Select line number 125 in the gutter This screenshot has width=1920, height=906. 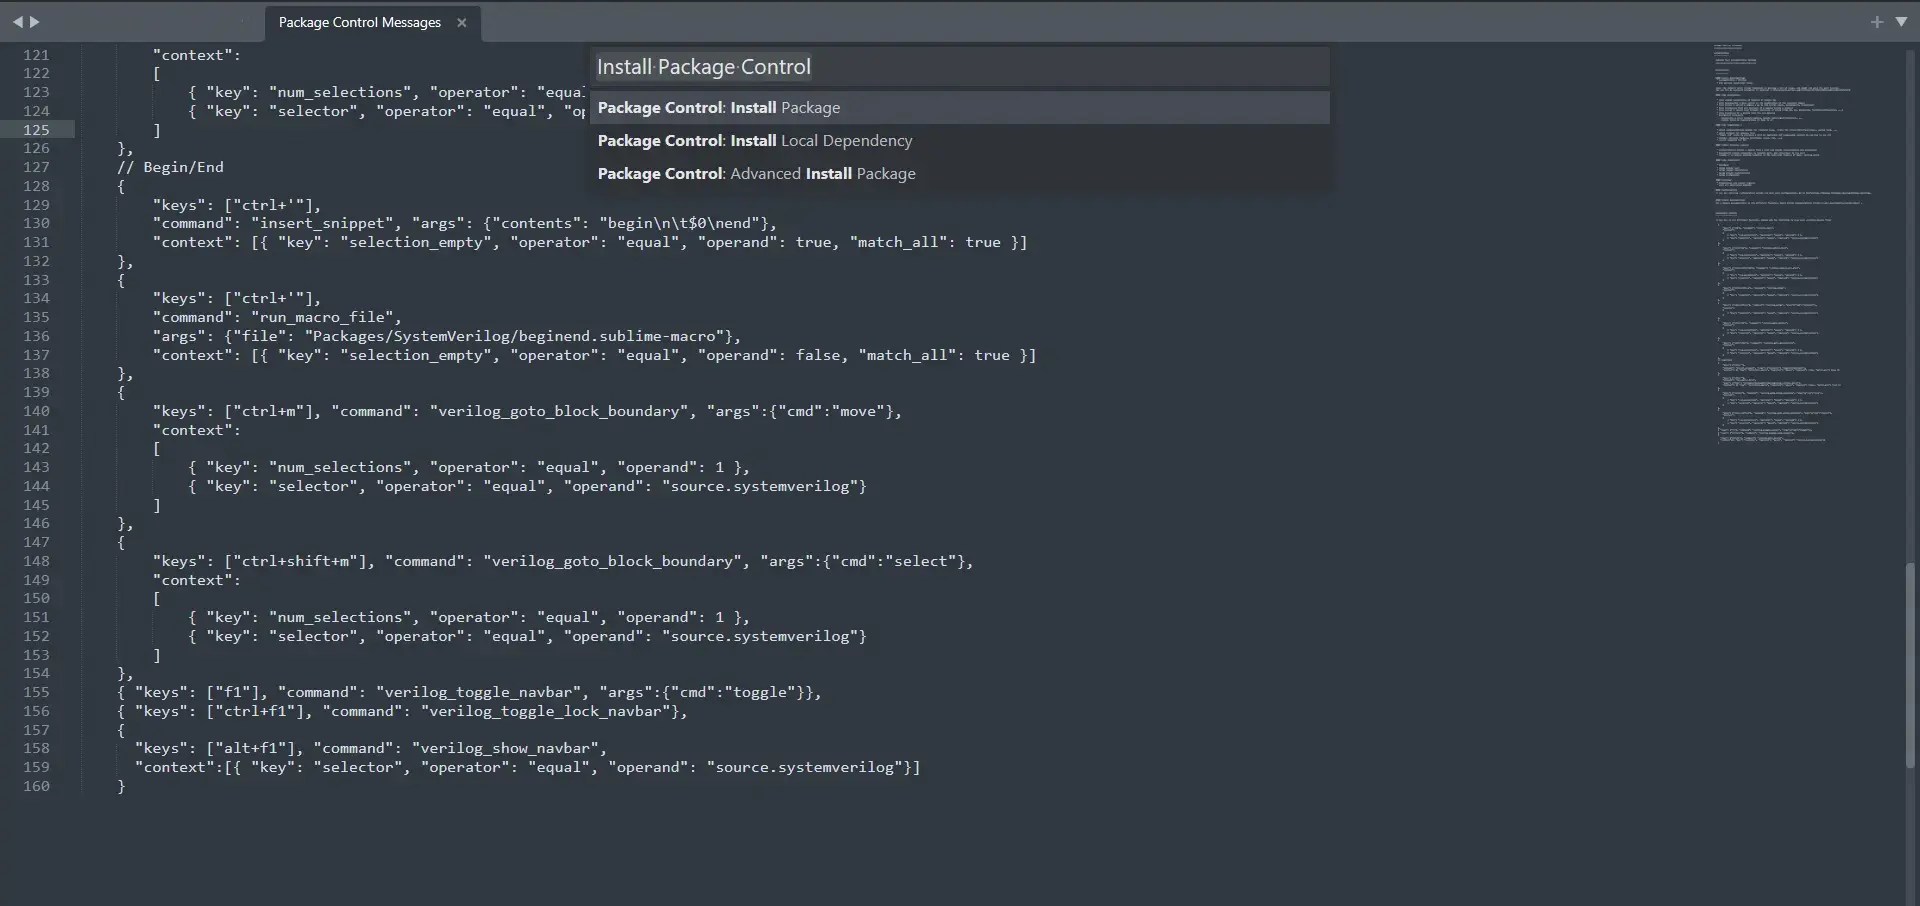pyautogui.click(x=36, y=129)
